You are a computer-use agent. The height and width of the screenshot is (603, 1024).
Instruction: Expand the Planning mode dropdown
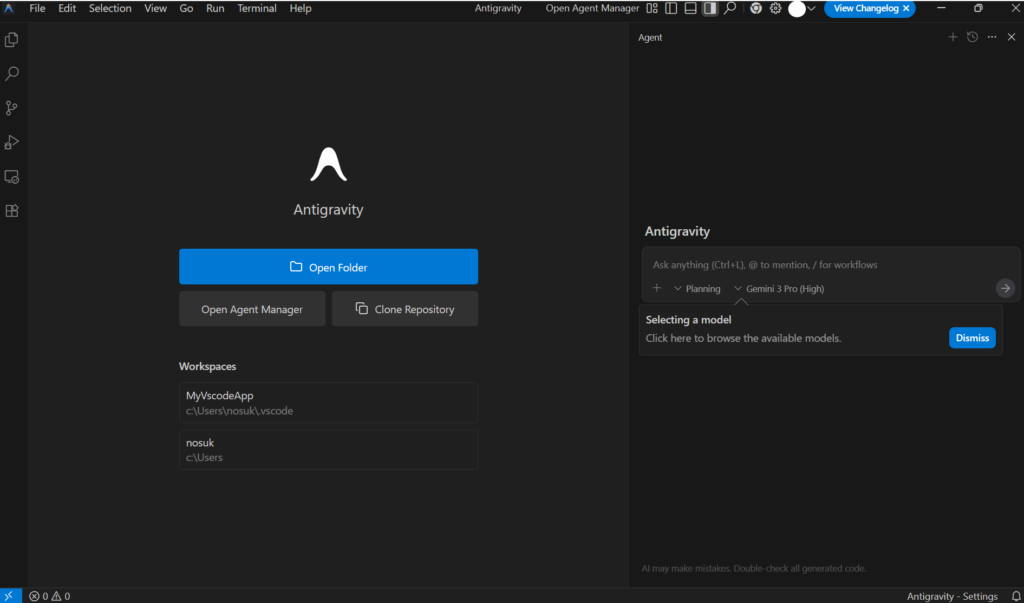tap(697, 289)
